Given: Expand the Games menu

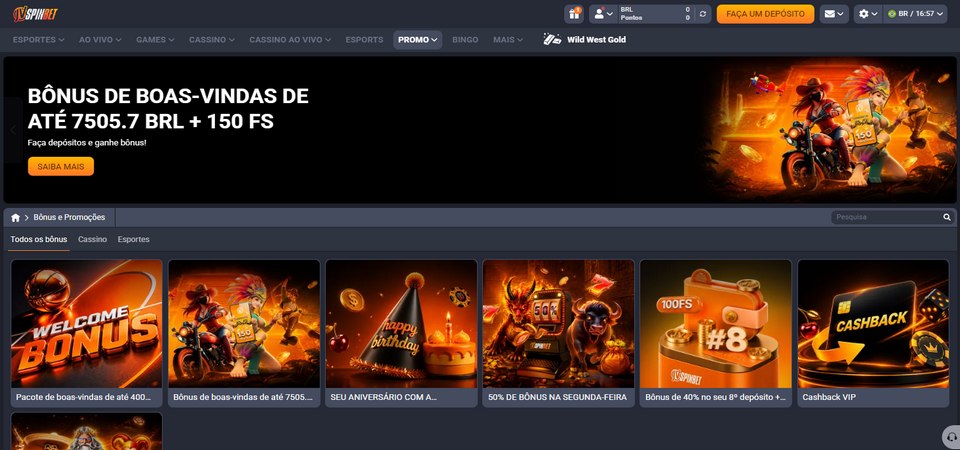Looking at the screenshot, I should [x=155, y=40].
